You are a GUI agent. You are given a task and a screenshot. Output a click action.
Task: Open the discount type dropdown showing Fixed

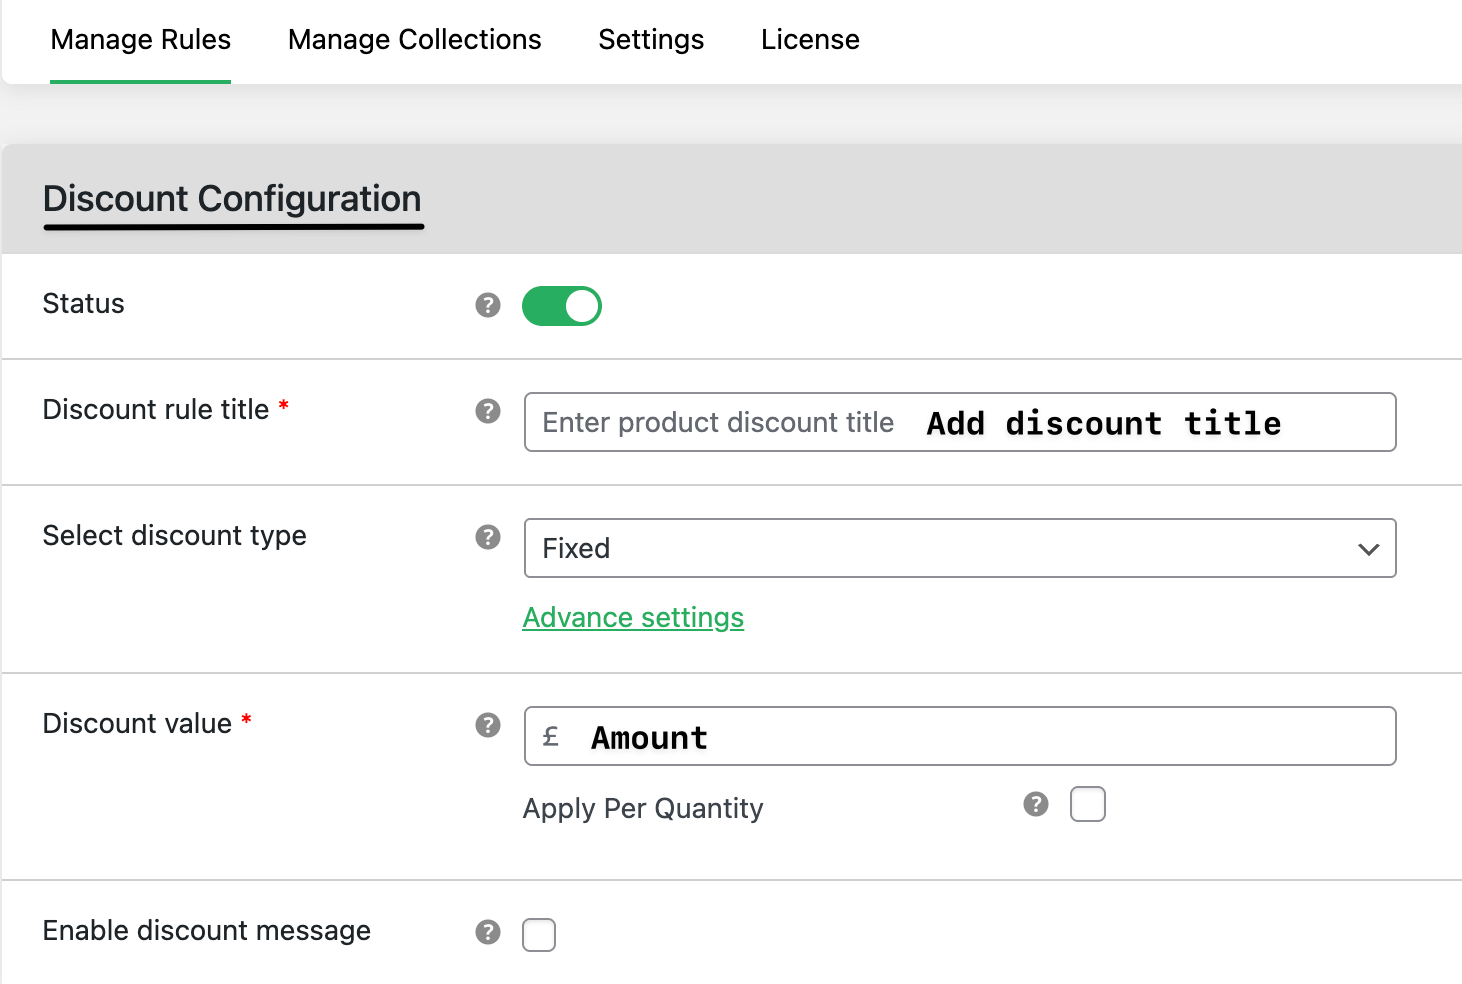click(959, 548)
